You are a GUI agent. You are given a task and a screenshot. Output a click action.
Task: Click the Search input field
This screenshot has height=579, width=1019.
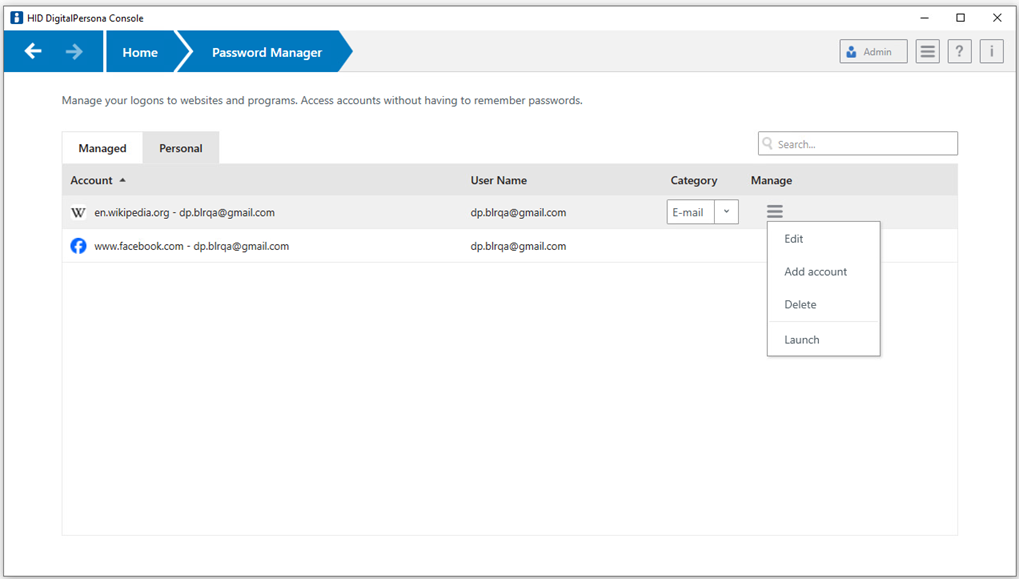pyautogui.click(x=863, y=144)
